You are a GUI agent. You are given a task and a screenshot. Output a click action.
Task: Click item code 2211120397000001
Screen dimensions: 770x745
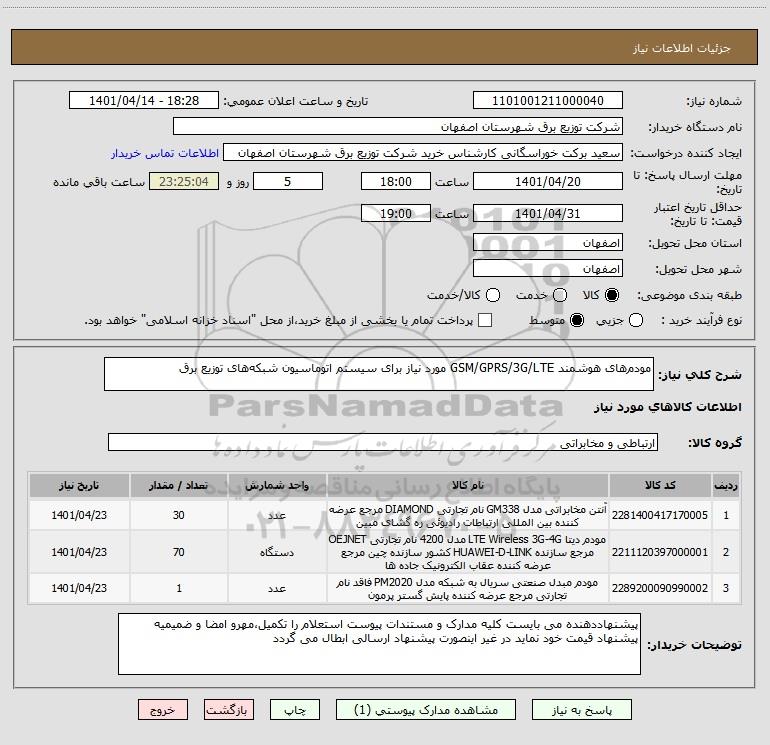[660, 552]
